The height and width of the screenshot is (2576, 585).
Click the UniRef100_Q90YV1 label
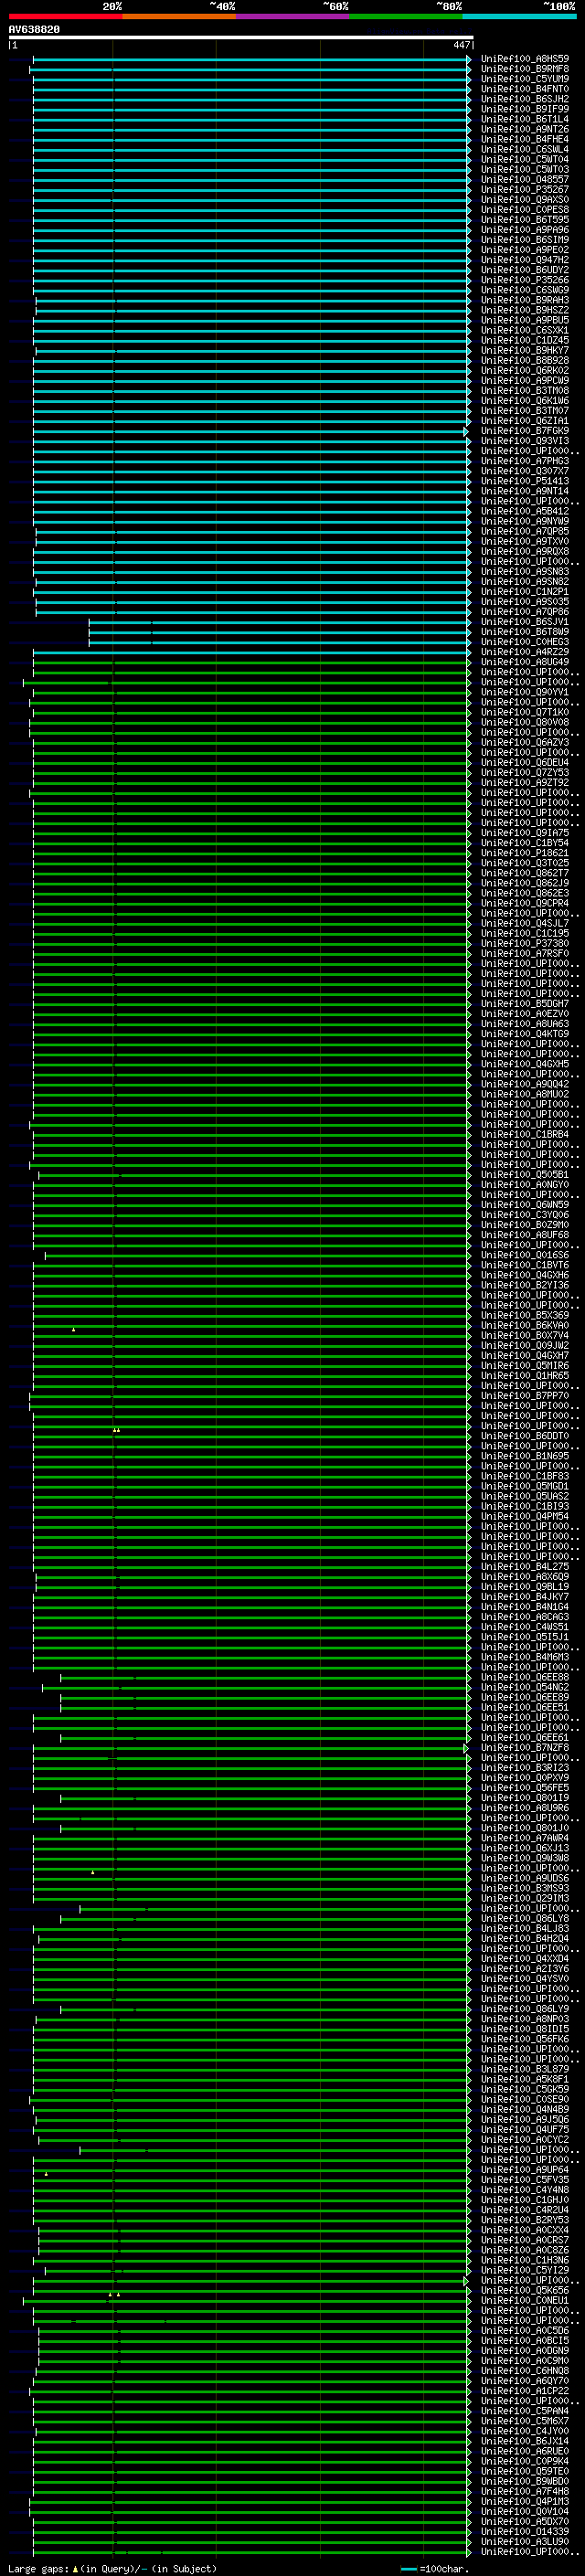click(x=525, y=693)
